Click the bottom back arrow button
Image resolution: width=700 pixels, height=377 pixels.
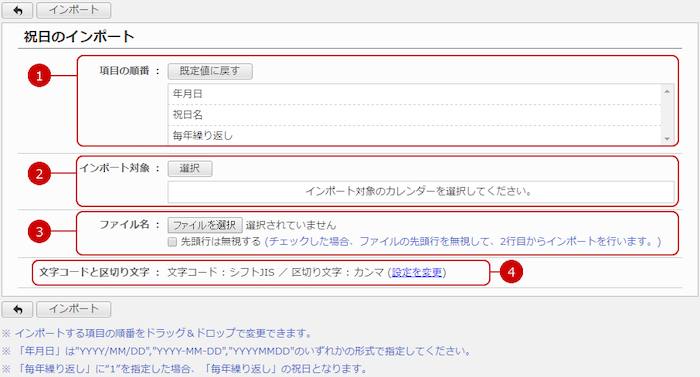click(x=17, y=309)
